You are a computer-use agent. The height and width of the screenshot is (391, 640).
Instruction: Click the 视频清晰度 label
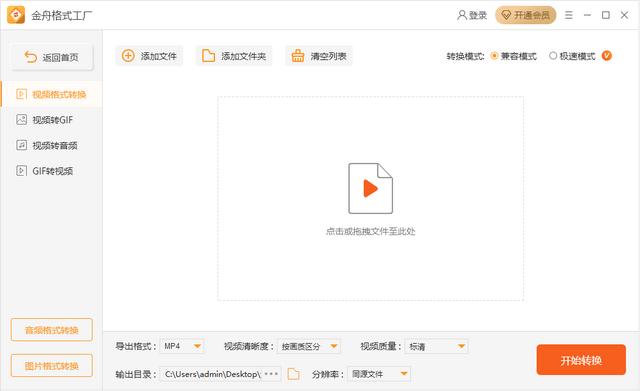(249, 346)
